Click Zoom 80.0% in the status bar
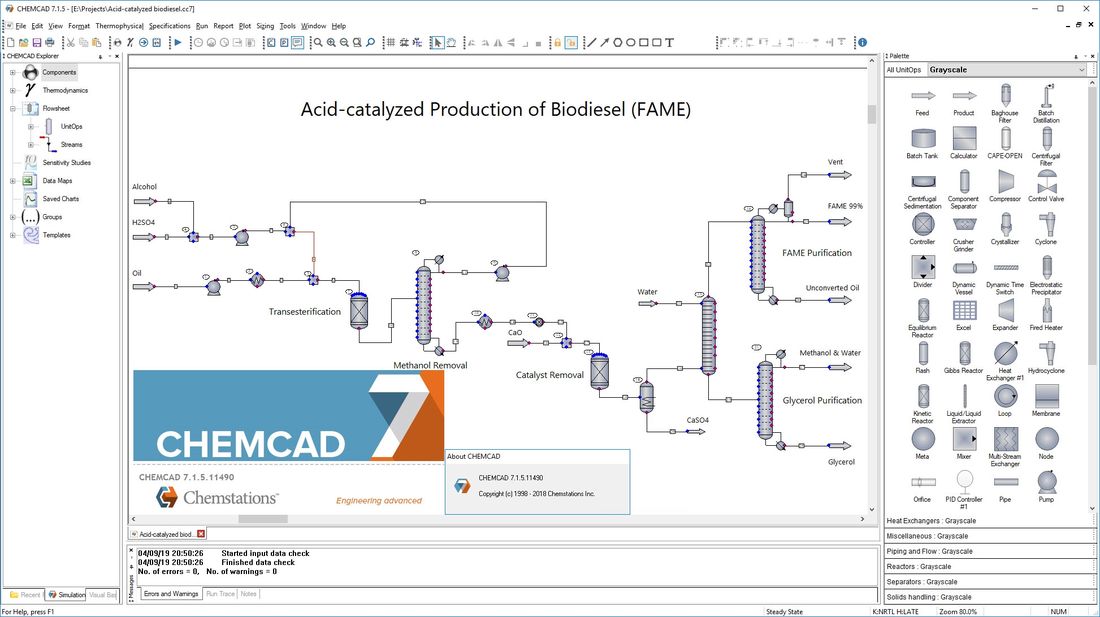 [958, 612]
